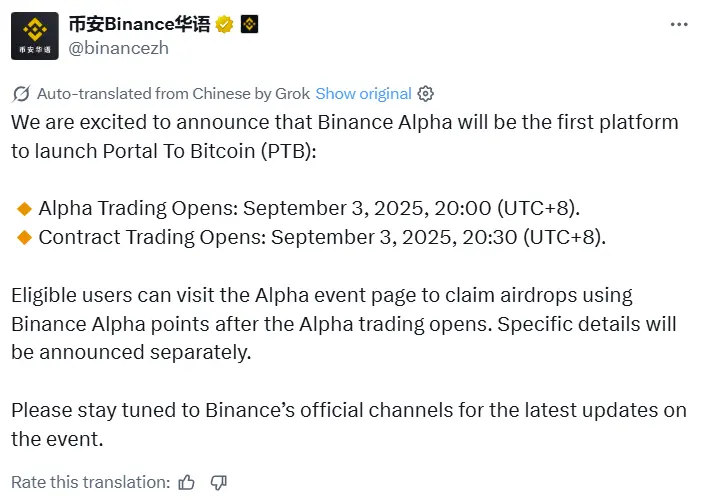Click the square Binance affiliate badge
This screenshot has height=498, width=705.
tap(250, 23)
